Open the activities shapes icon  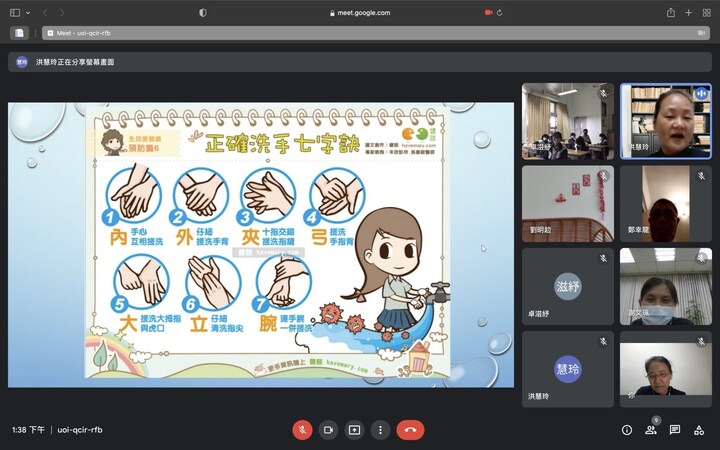tap(699, 430)
